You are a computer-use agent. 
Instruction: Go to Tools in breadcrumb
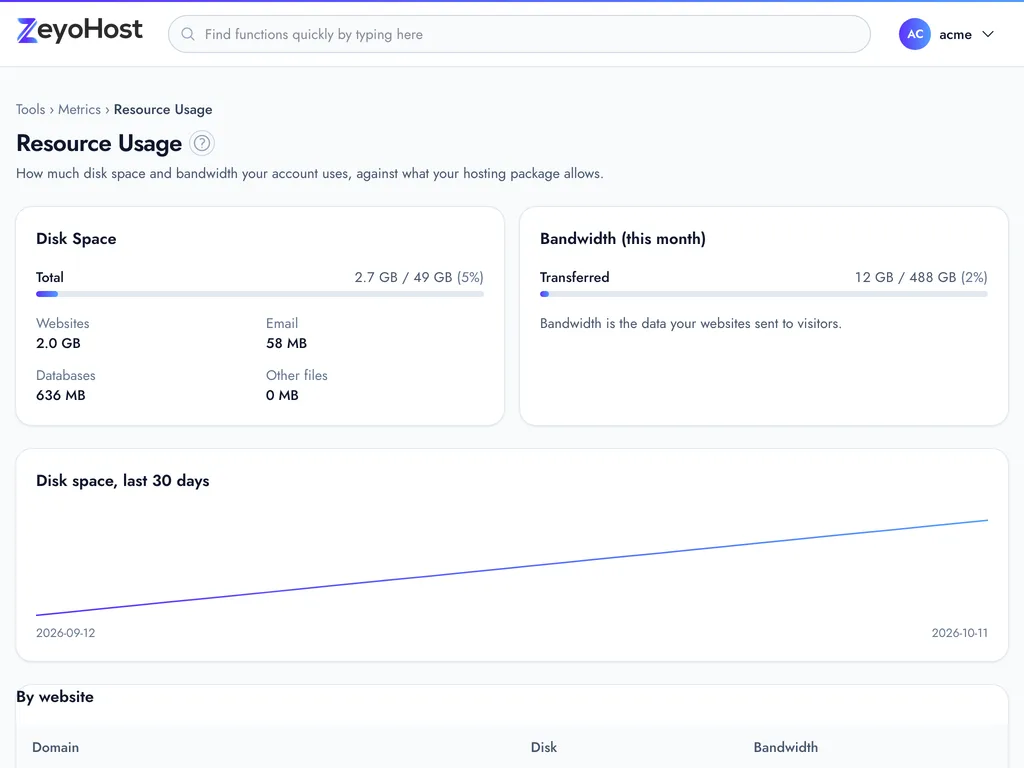click(x=31, y=109)
